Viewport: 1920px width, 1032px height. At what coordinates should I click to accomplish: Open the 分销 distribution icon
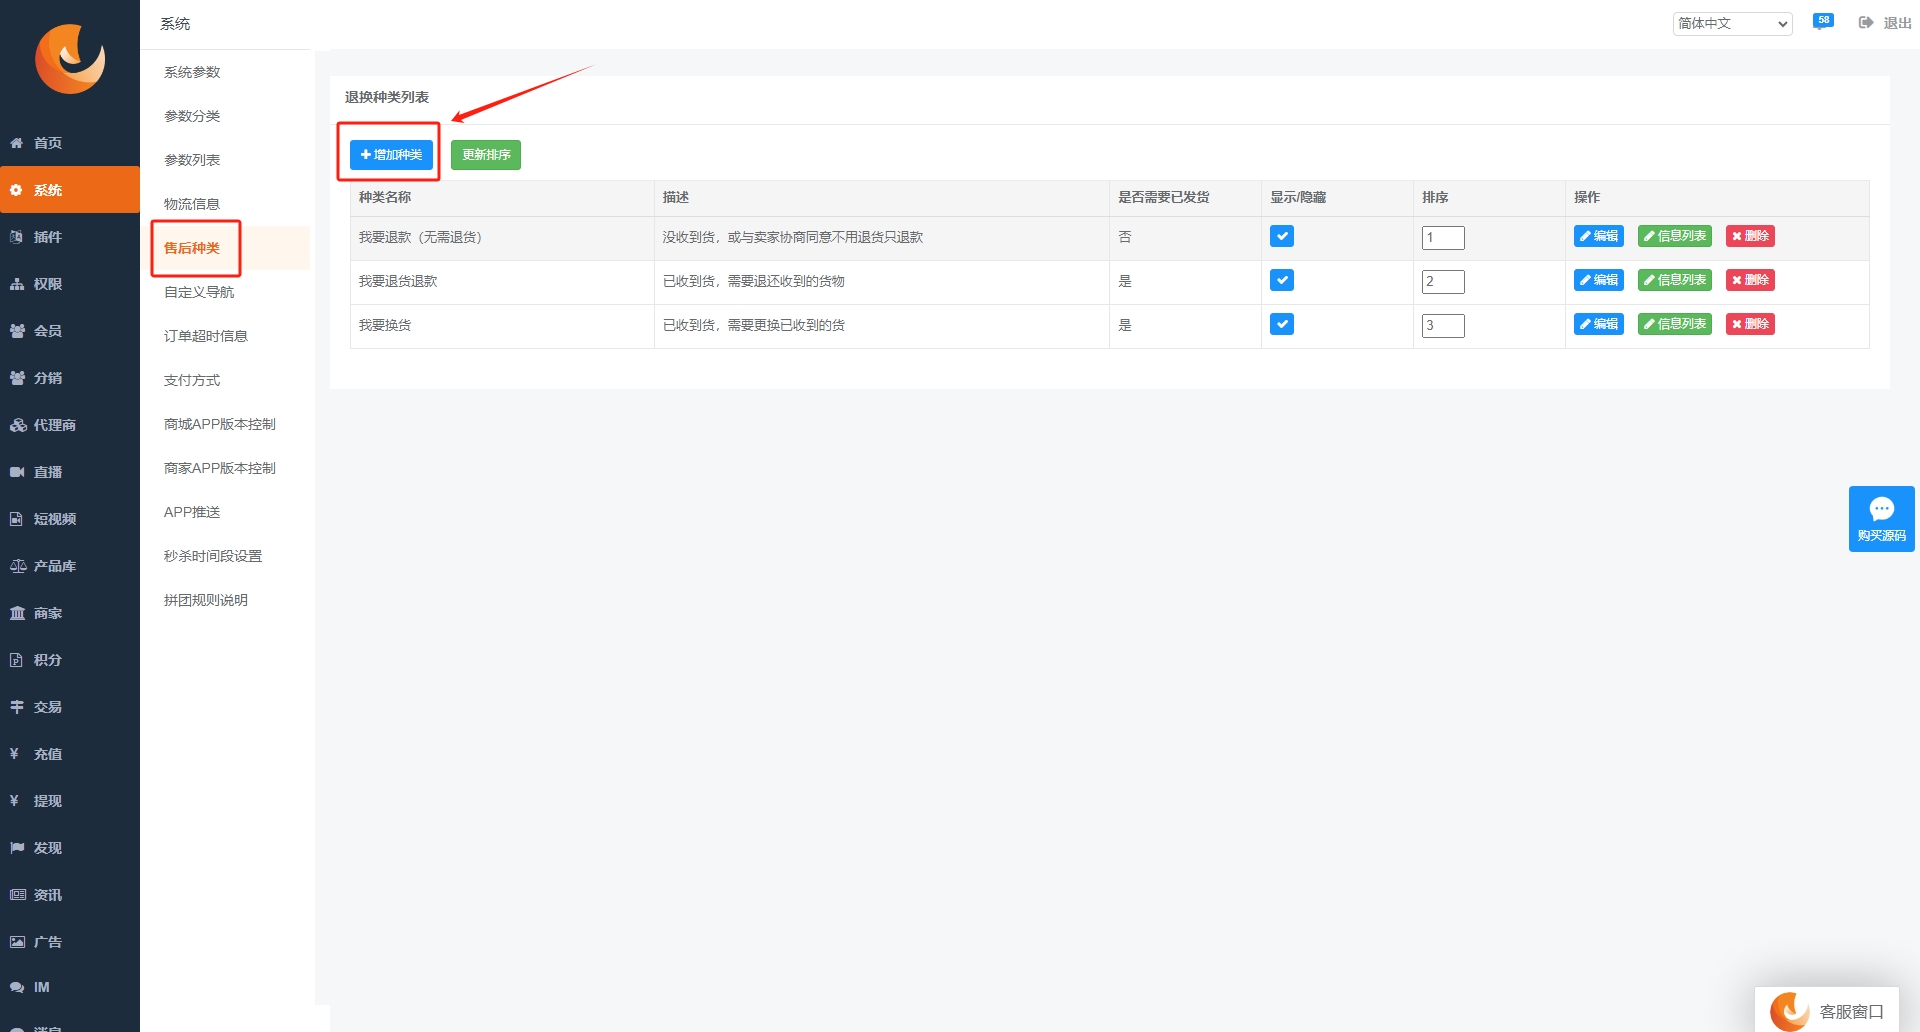click(x=17, y=378)
